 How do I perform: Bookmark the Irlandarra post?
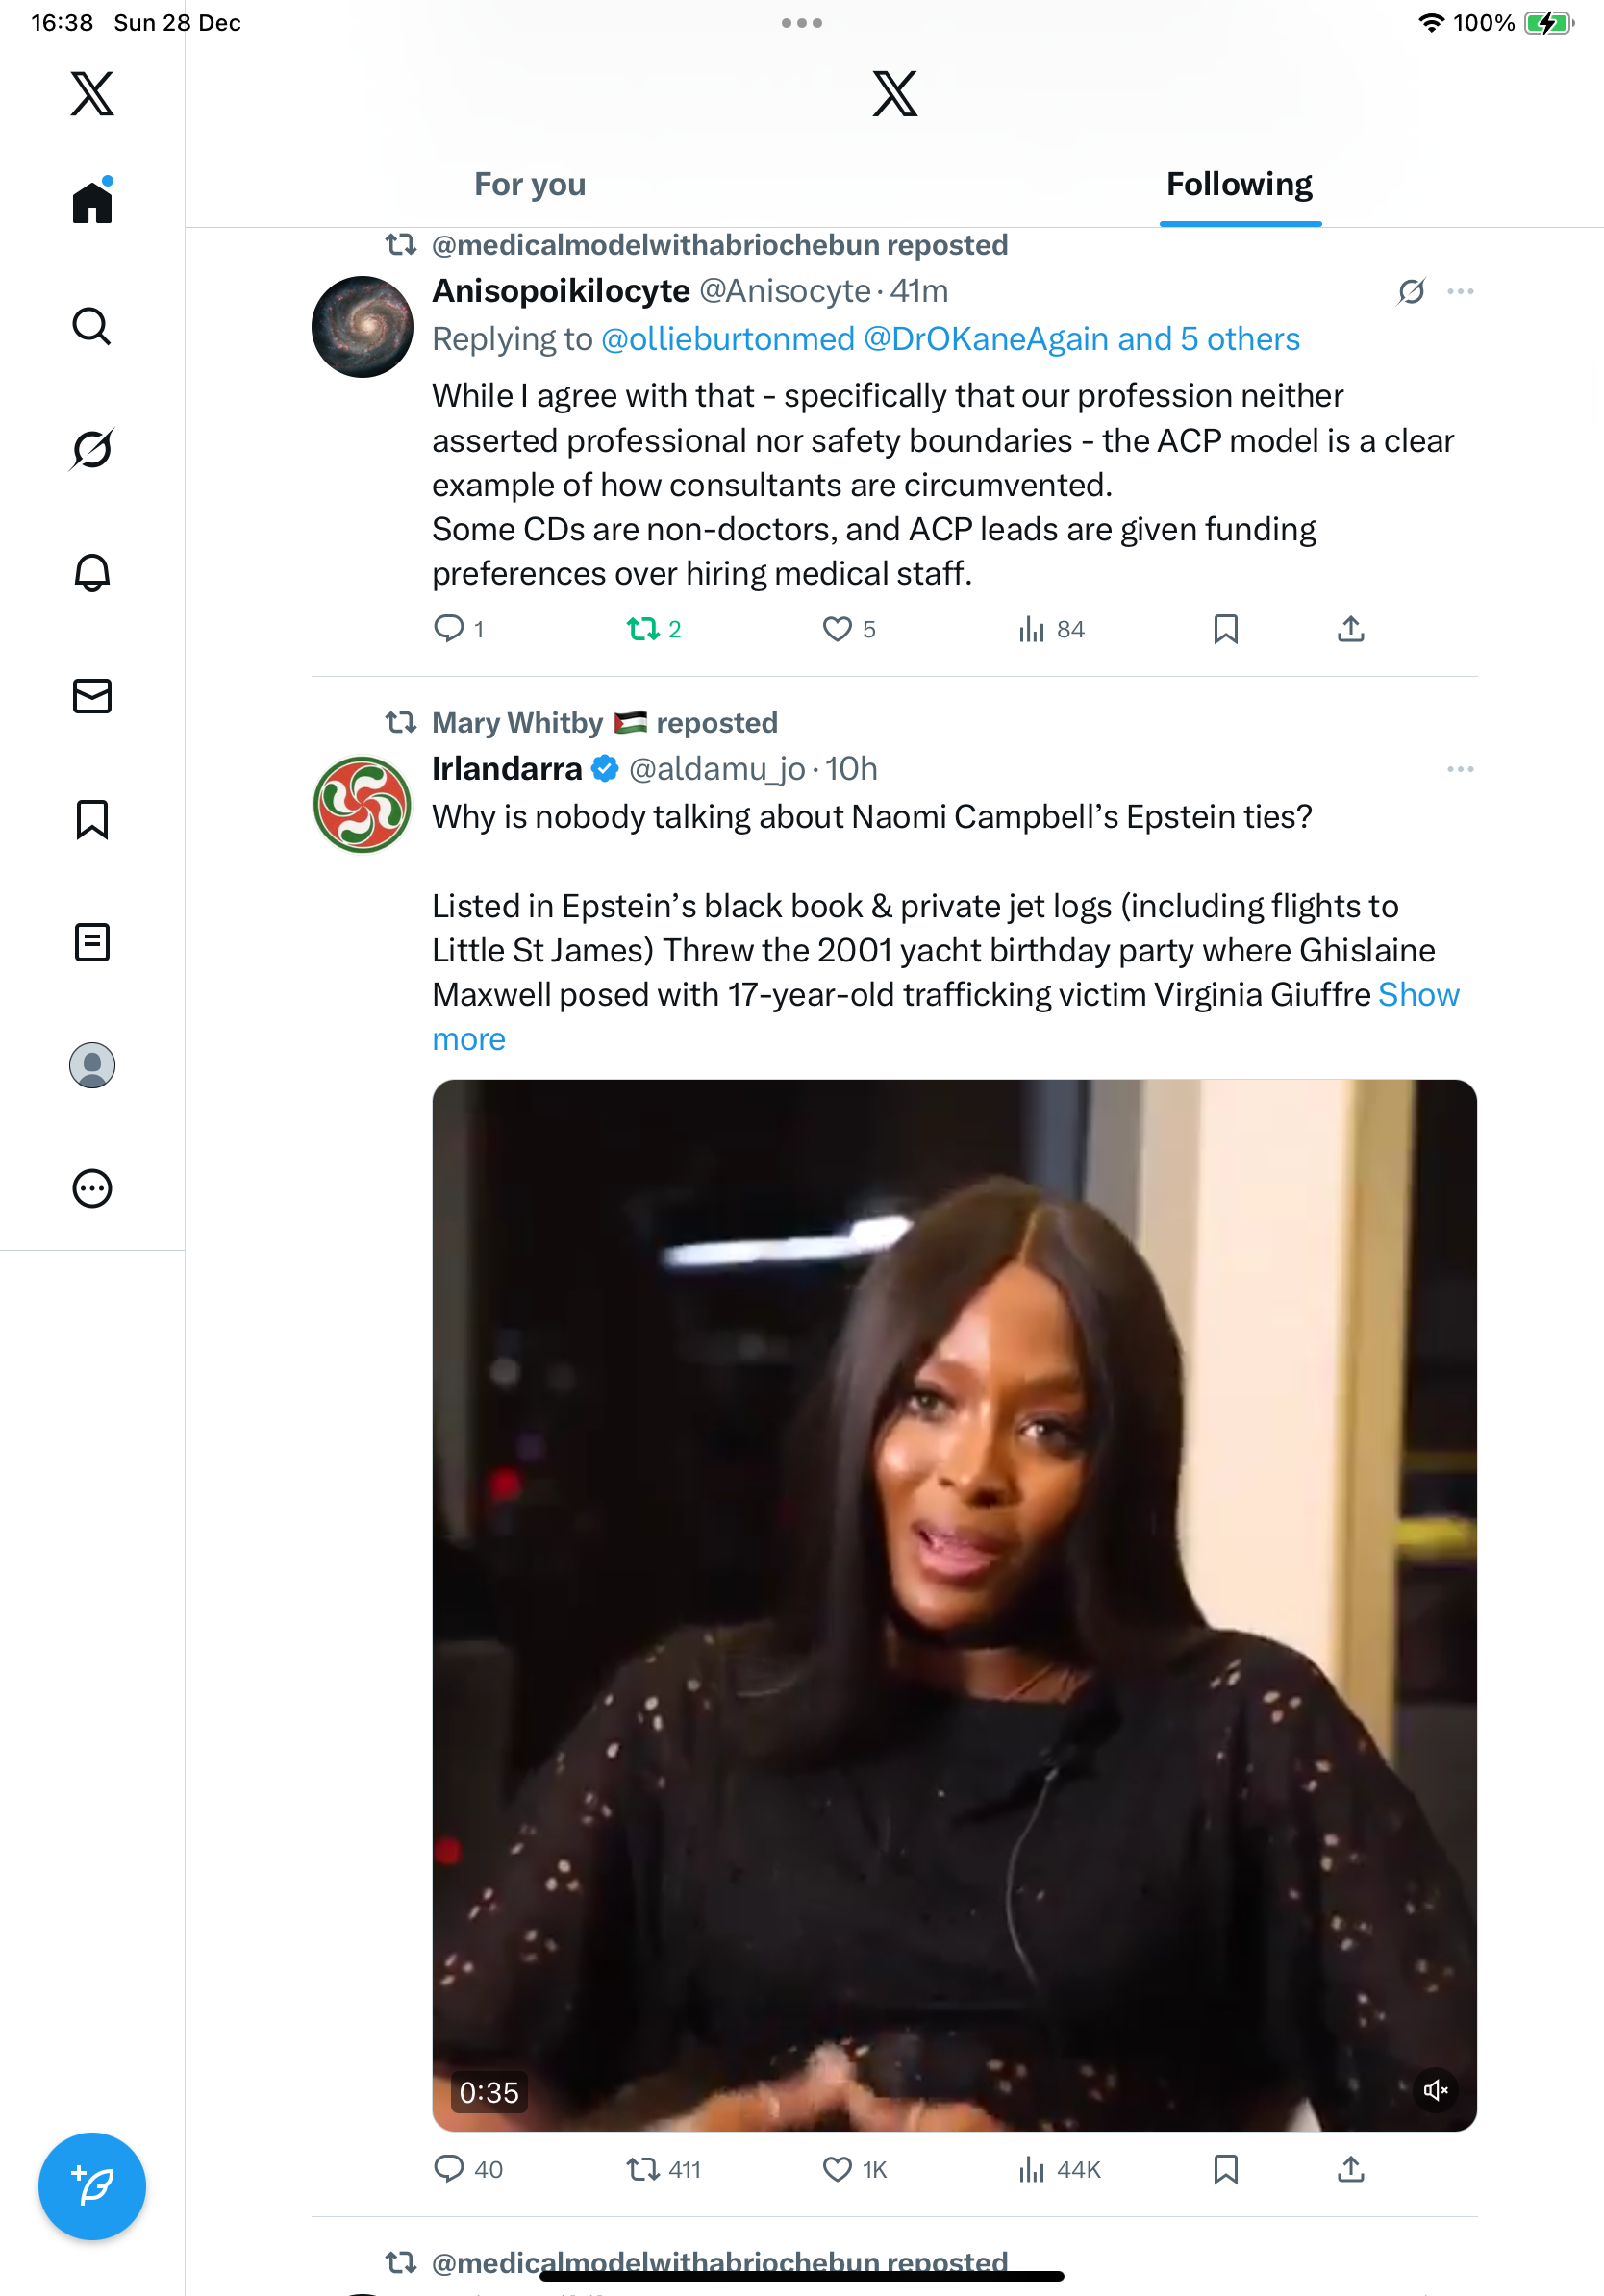1225,2169
